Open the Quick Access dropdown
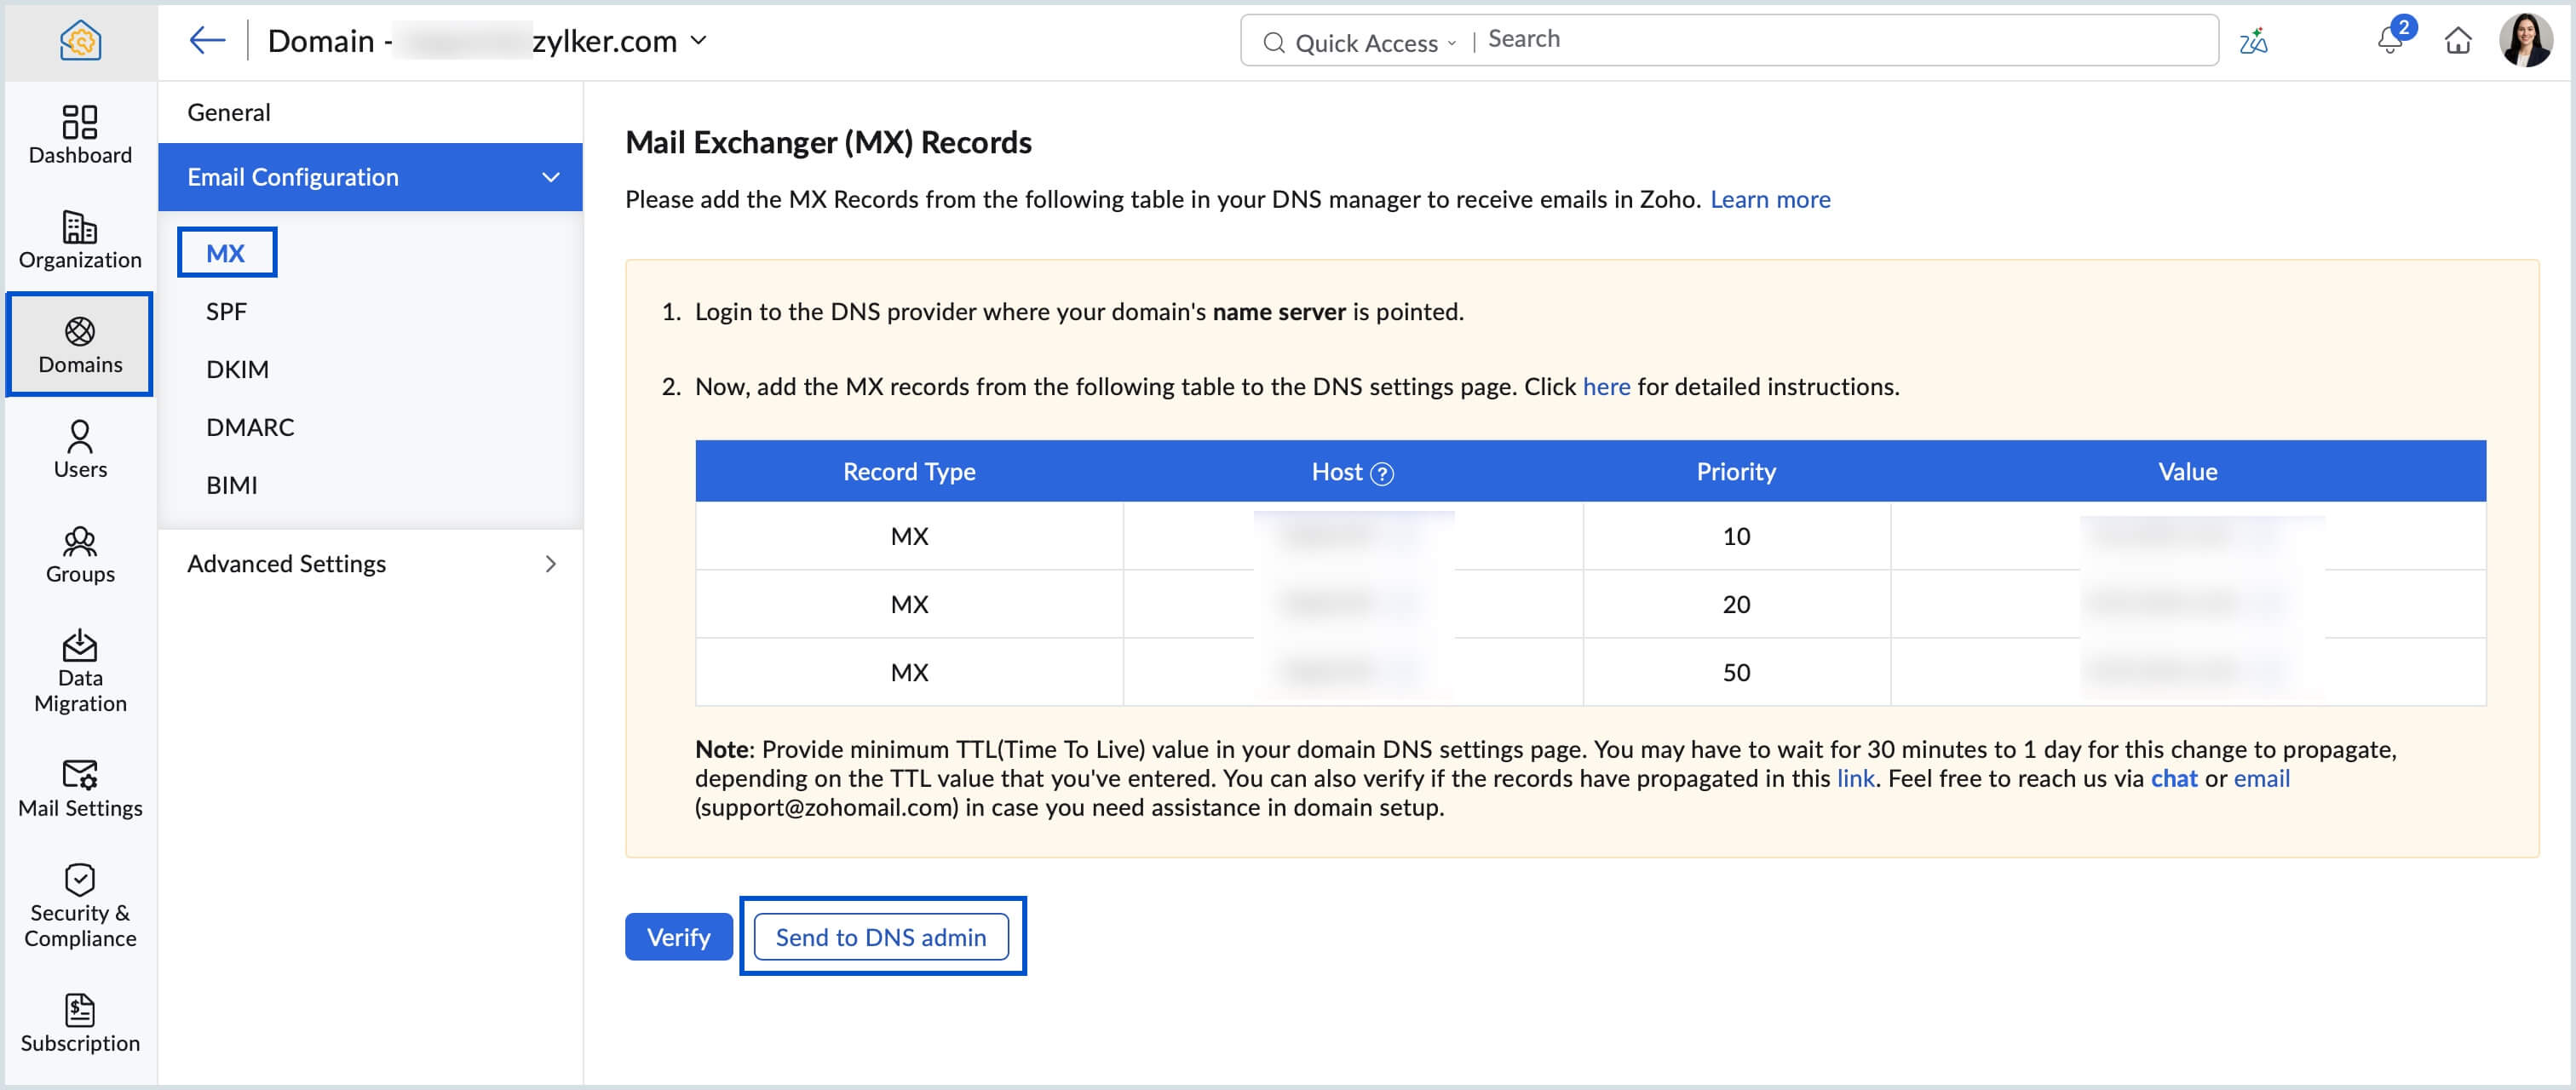Viewport: 2576px width, 1090px height. click(1375, 42)
